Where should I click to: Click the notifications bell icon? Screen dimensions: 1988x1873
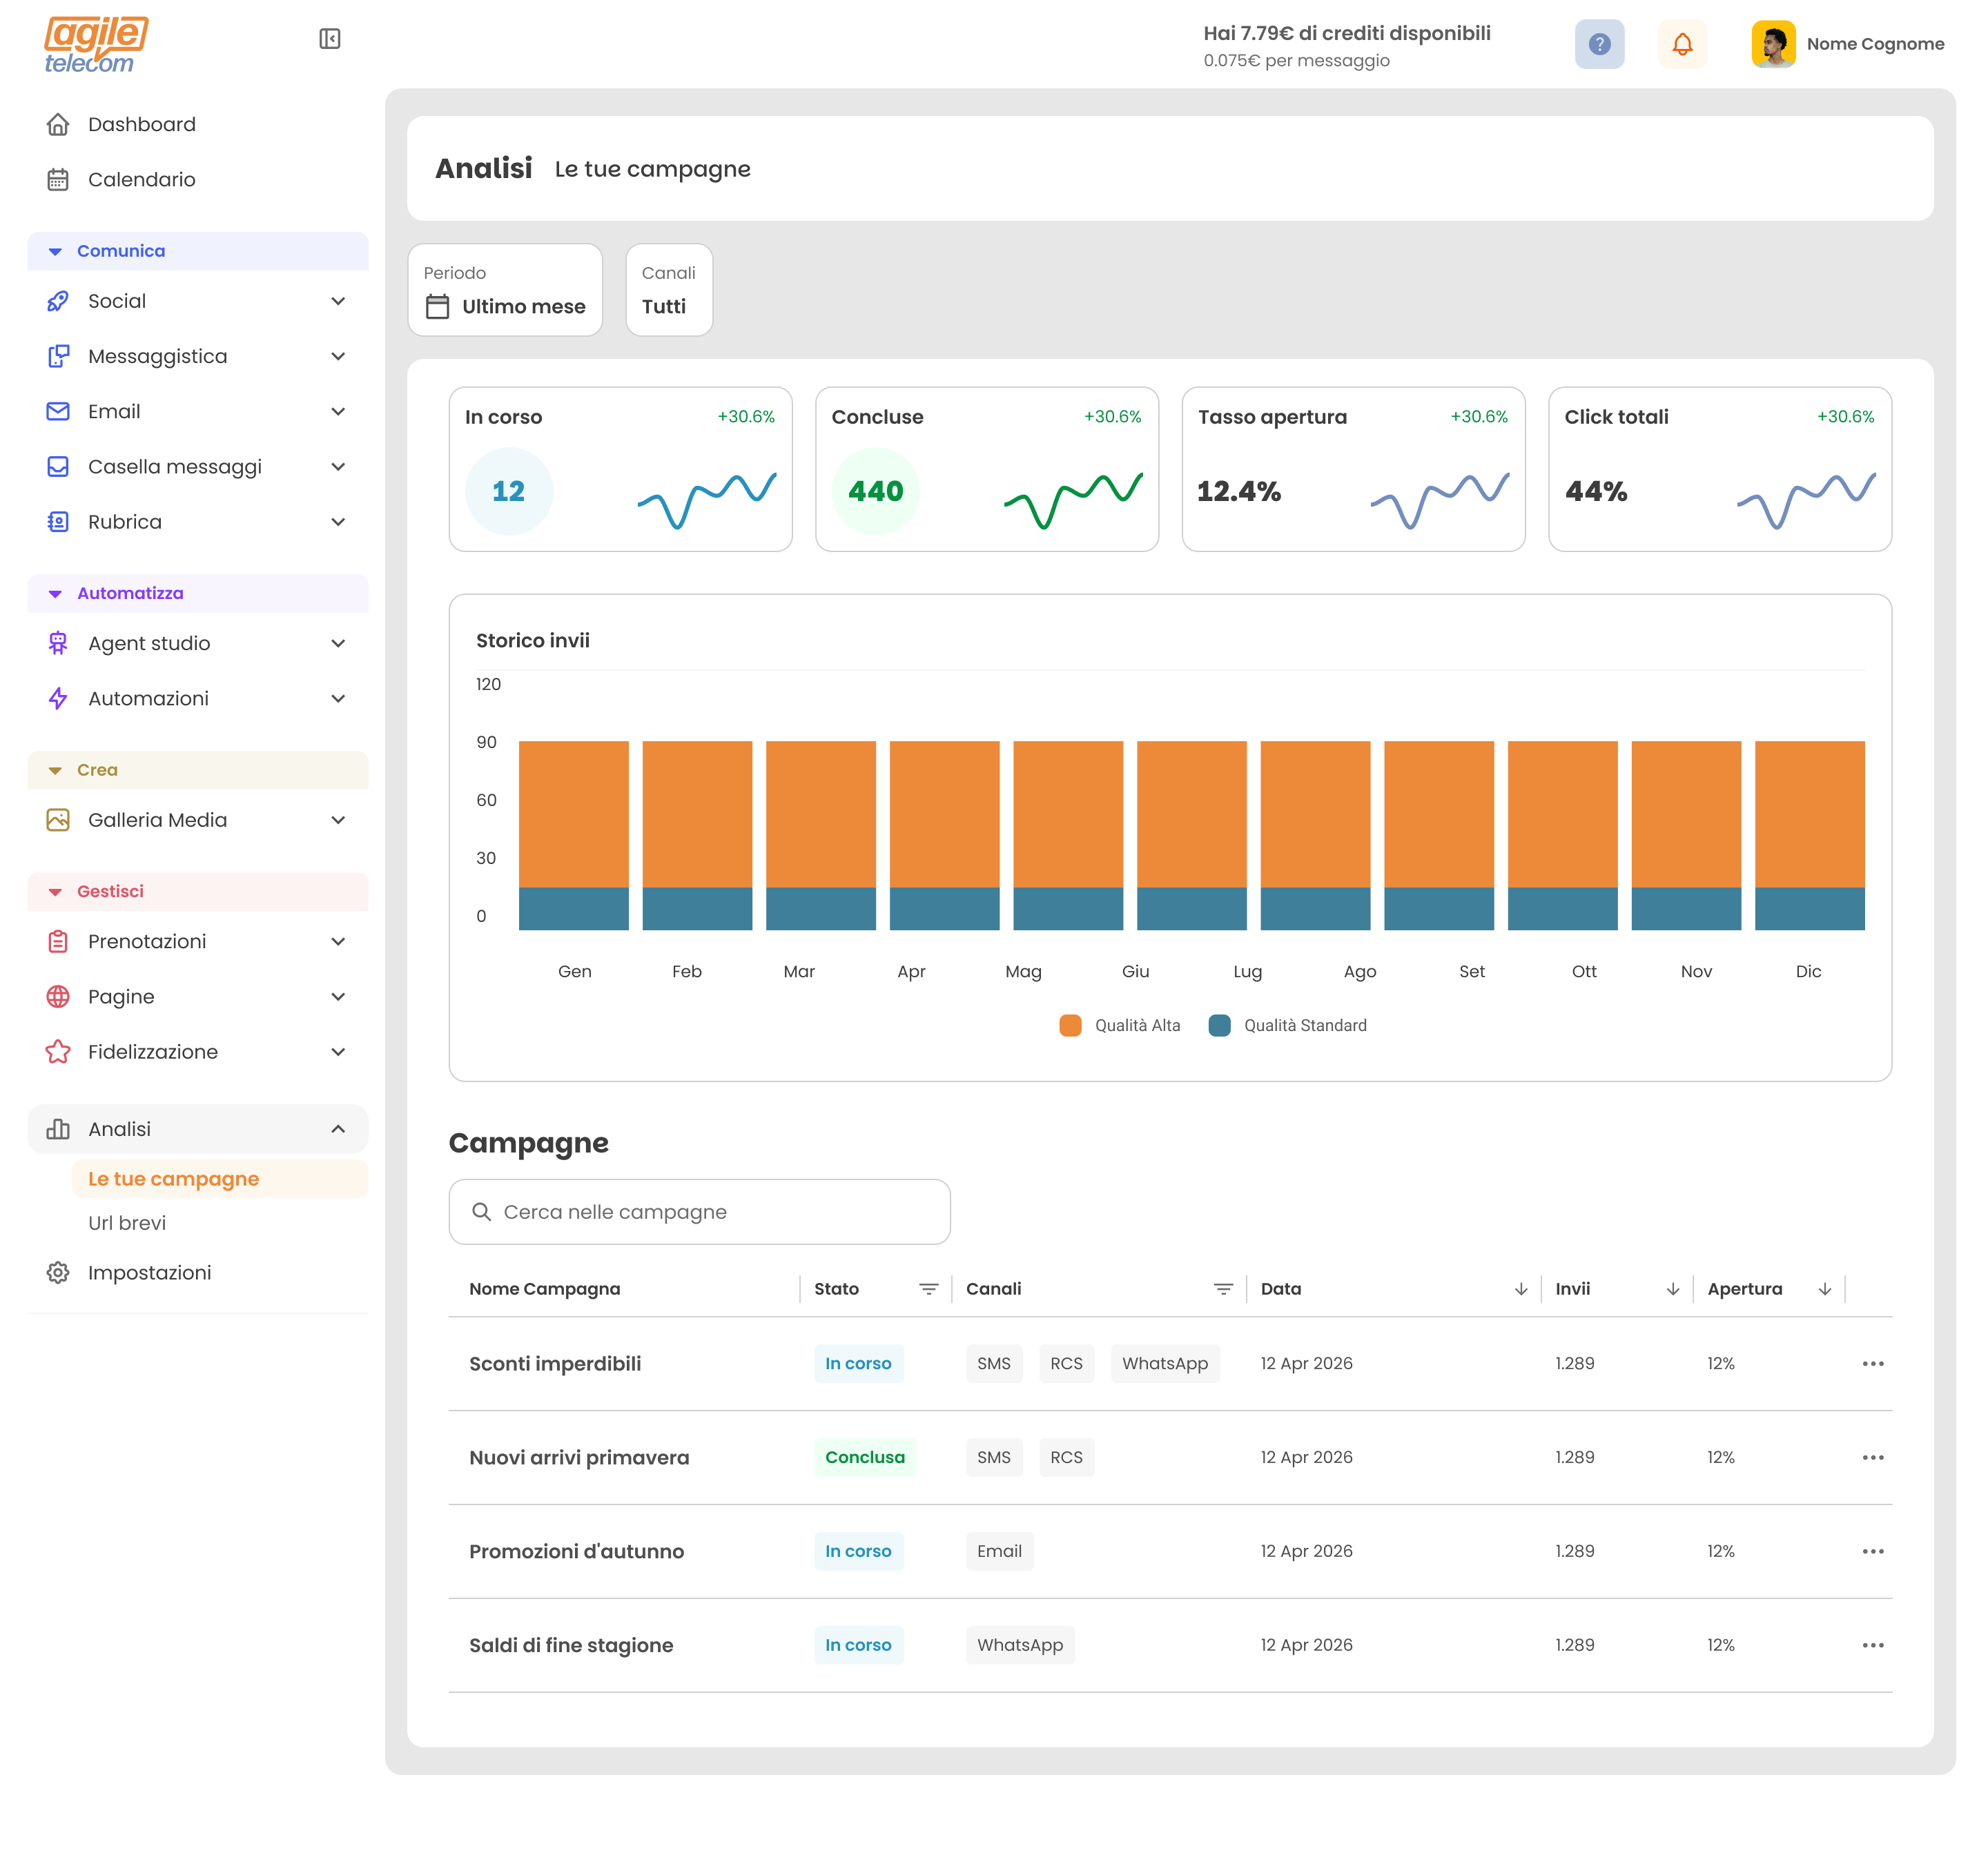(1682, 44)
